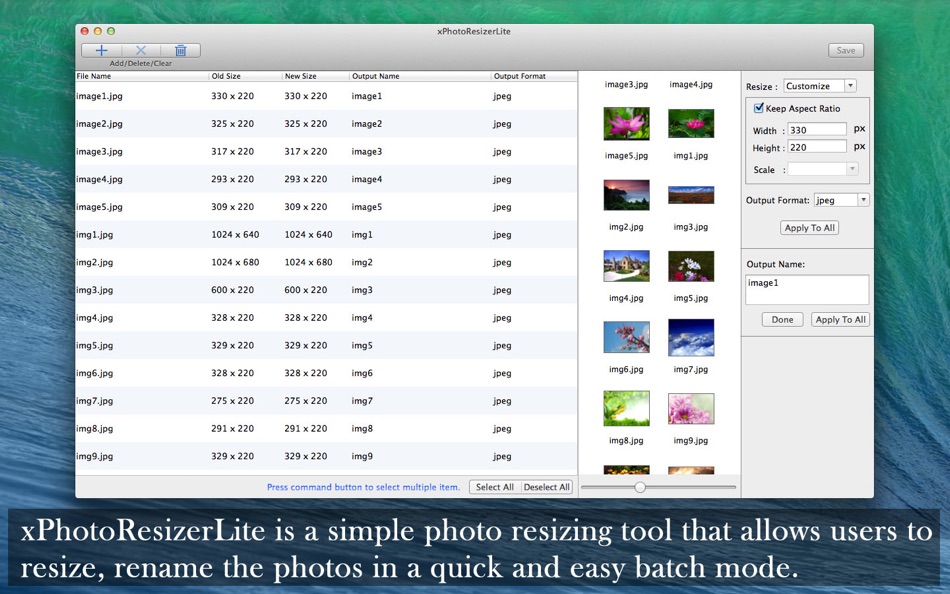Click the Clear (trash) toolbar icon
This screenshot has height=594, width=950.
click(181, 51)
